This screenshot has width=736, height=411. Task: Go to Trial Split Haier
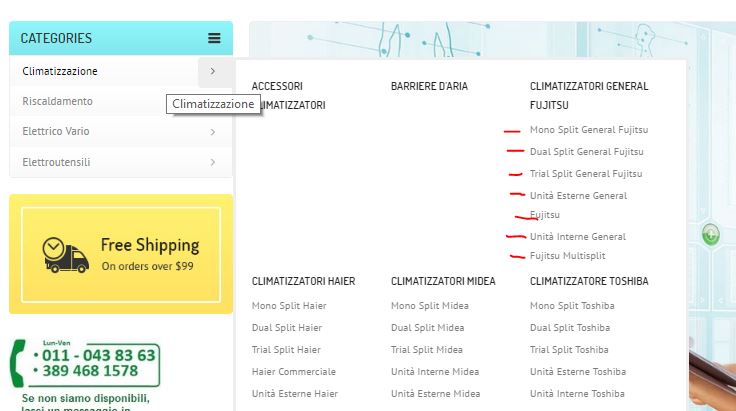click(x=286, y=350)
